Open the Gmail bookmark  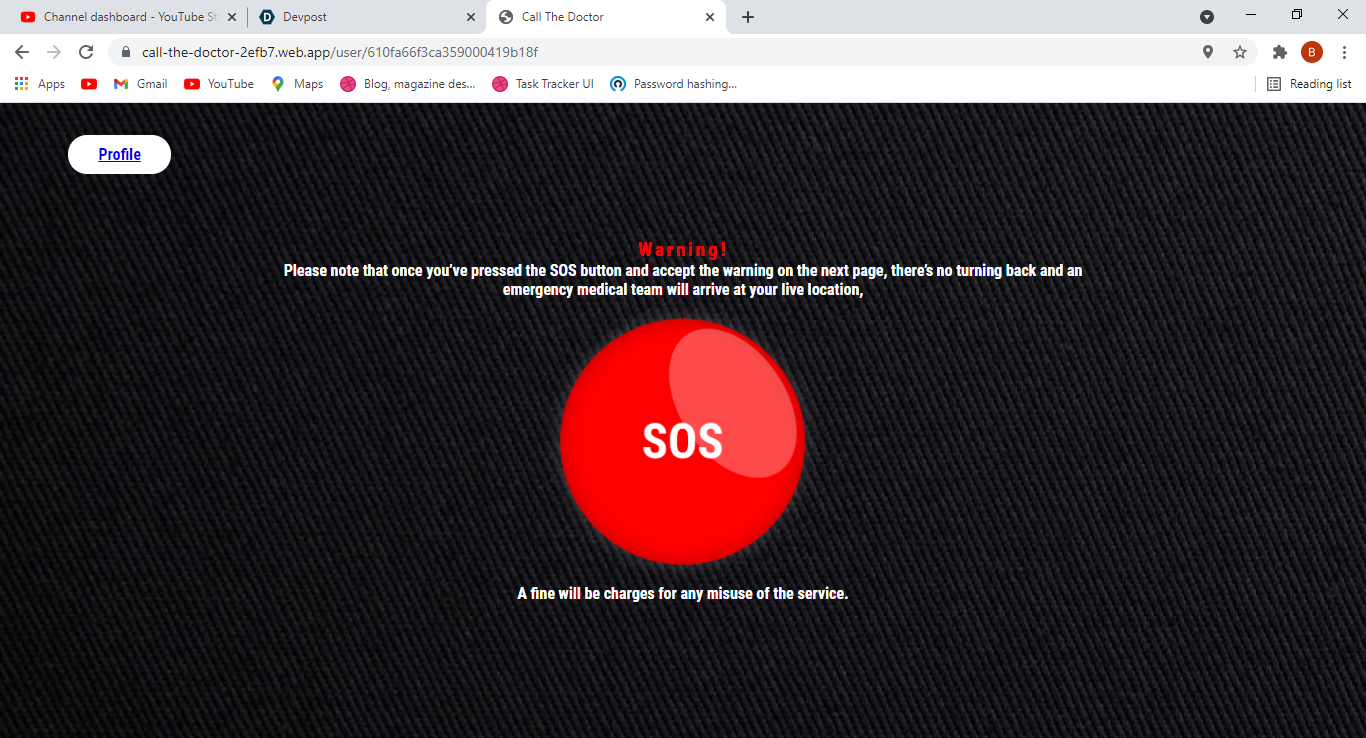[140, 84]
